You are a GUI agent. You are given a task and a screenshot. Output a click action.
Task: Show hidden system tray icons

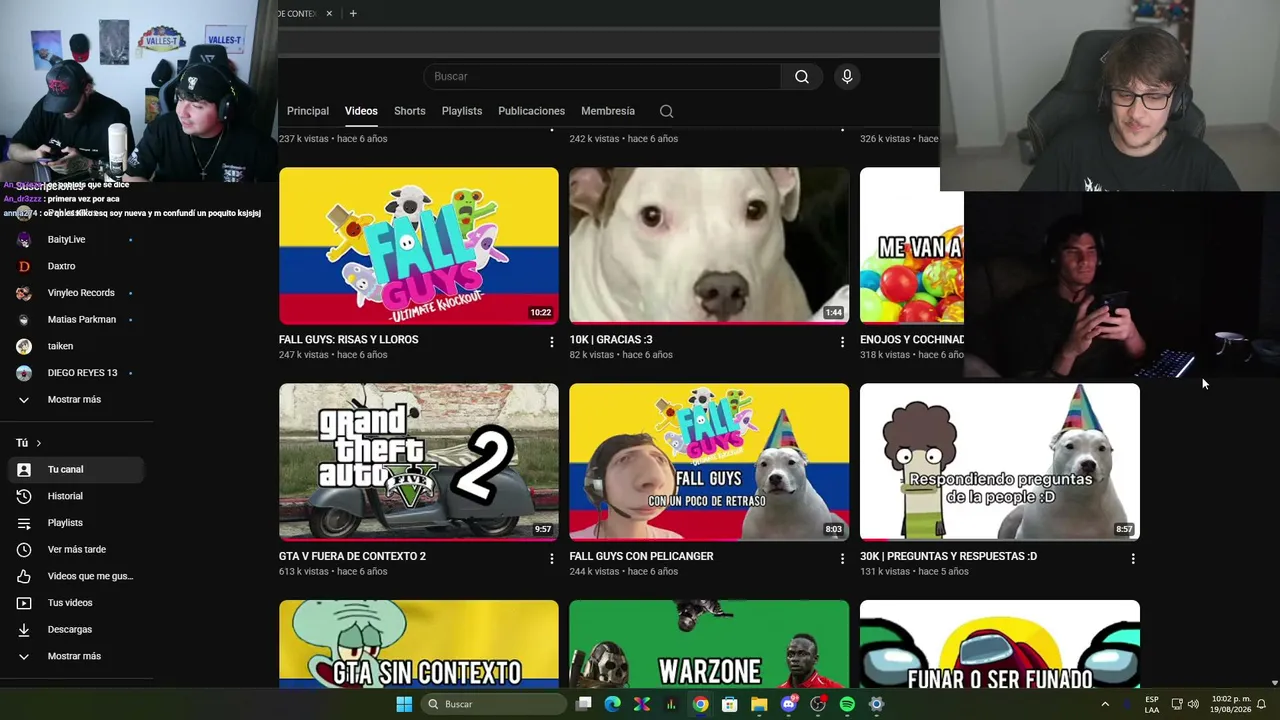coord(1105,704)
